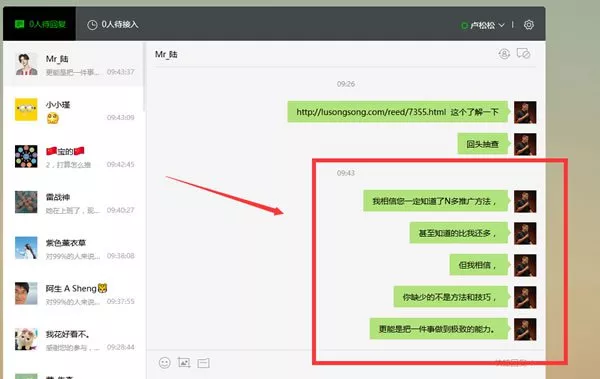Open the quick reply icon in input toolbar
The height and width of the screenshot is (379, 600).
[x=204, y=363]
